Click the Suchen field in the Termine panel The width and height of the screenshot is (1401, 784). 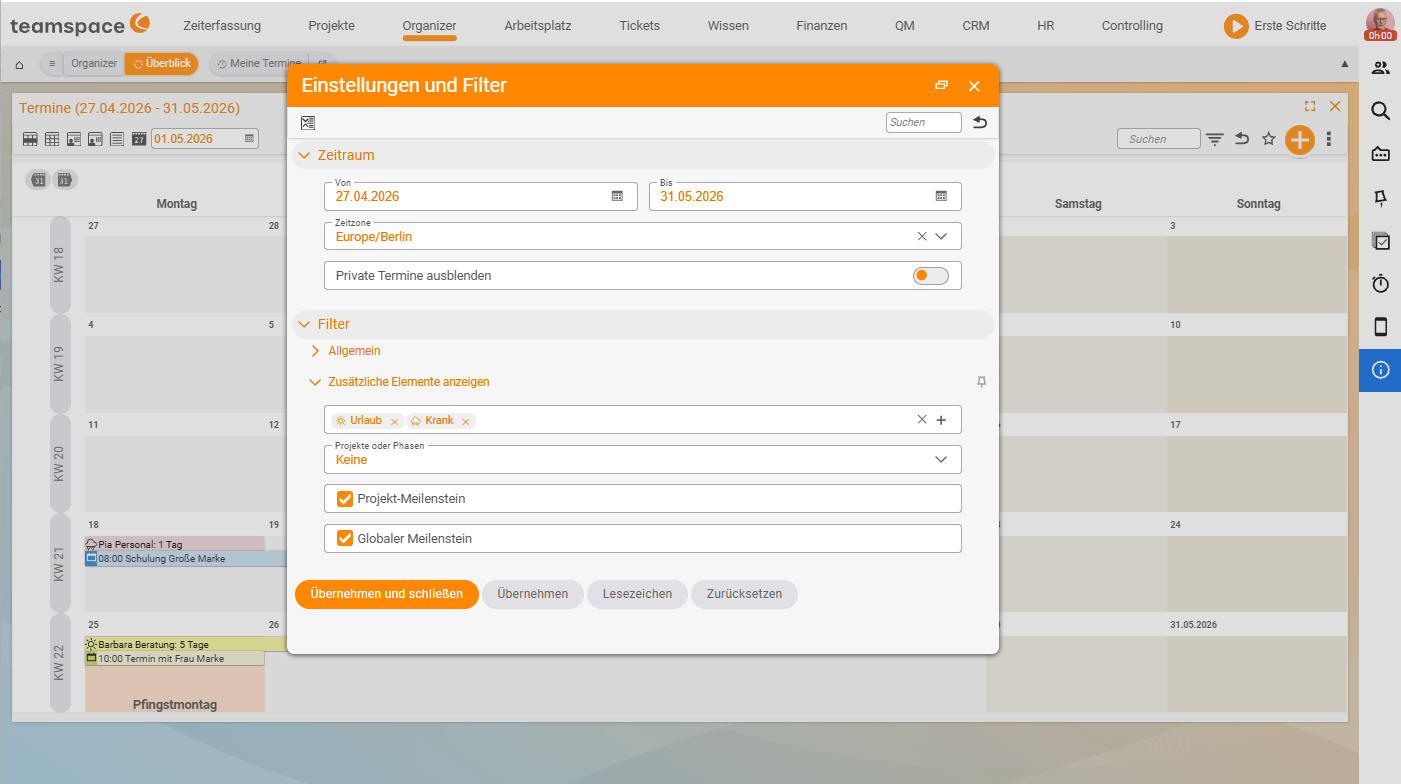click(1158, 139)
